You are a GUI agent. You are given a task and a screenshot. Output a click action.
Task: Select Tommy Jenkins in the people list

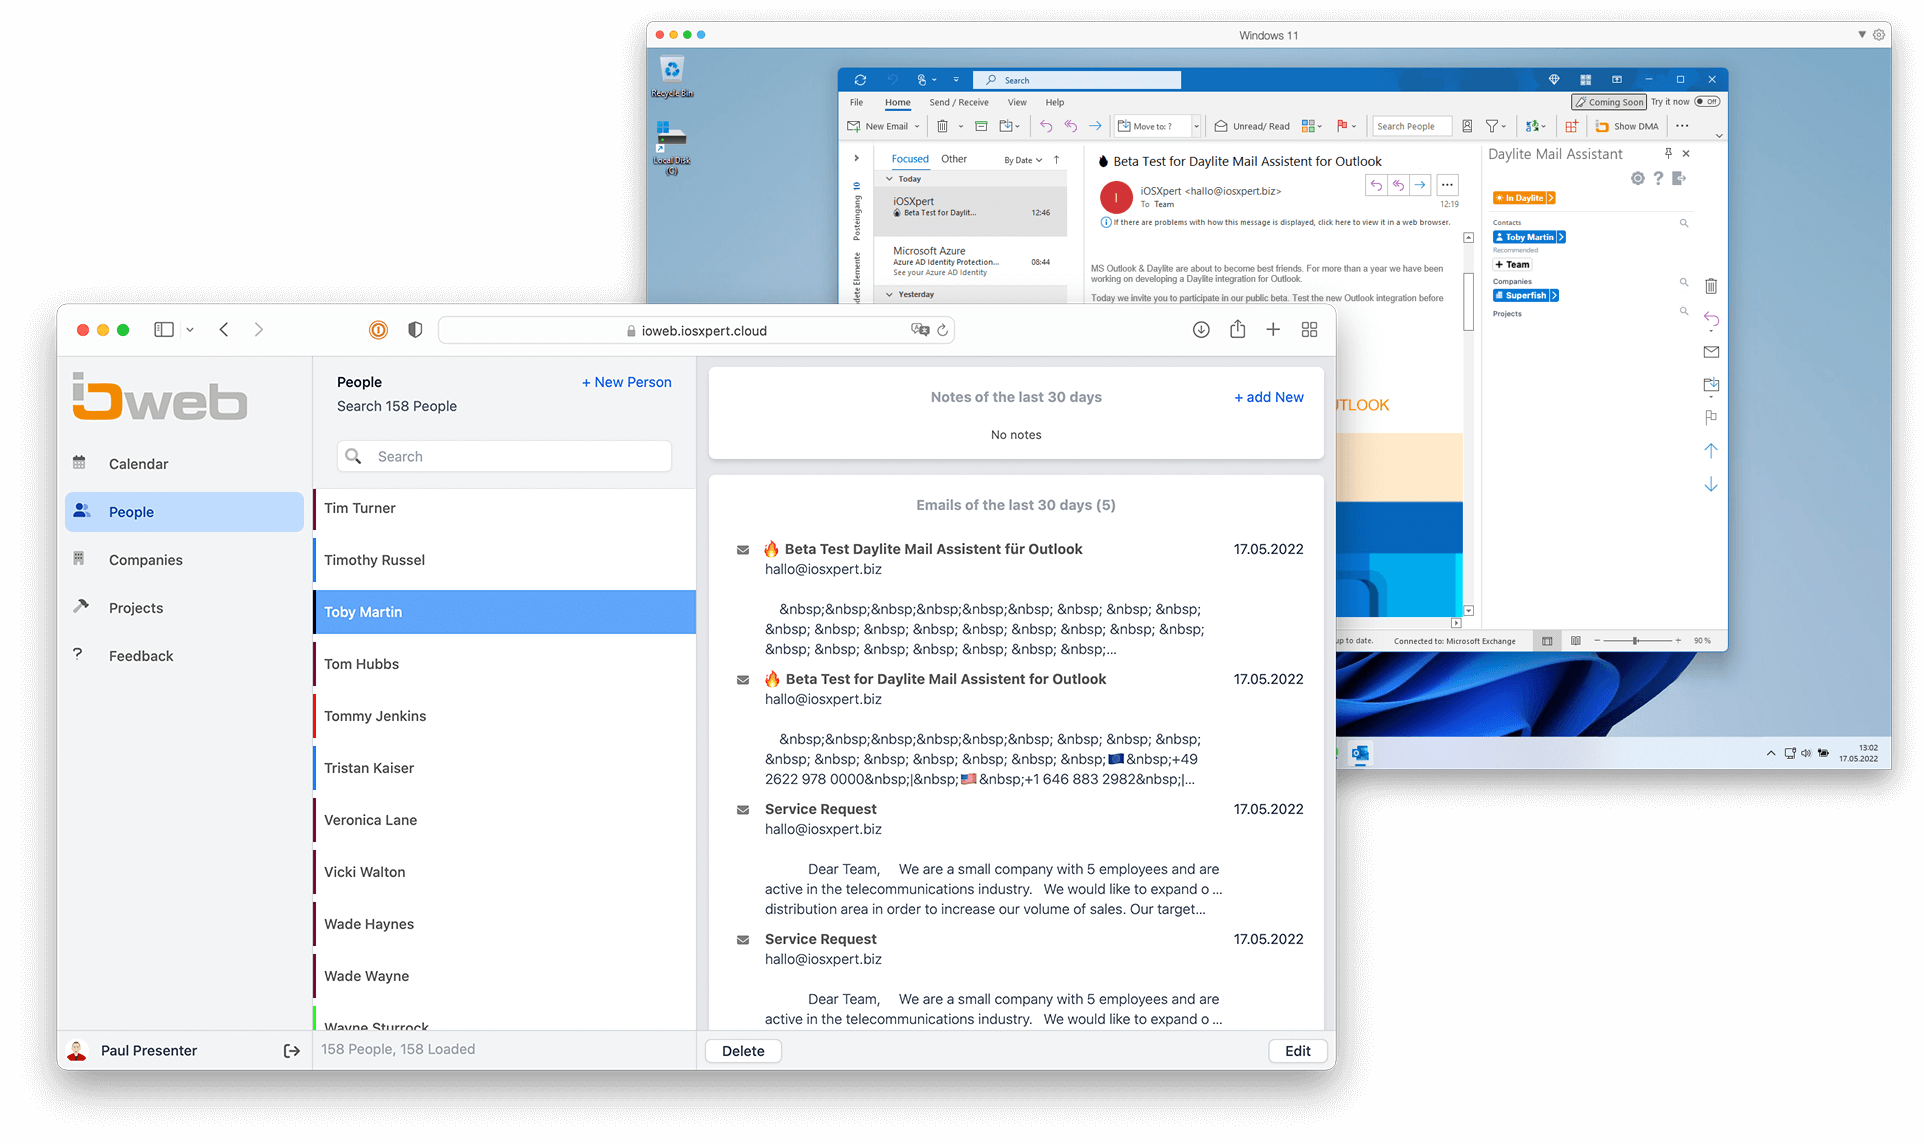505,716
